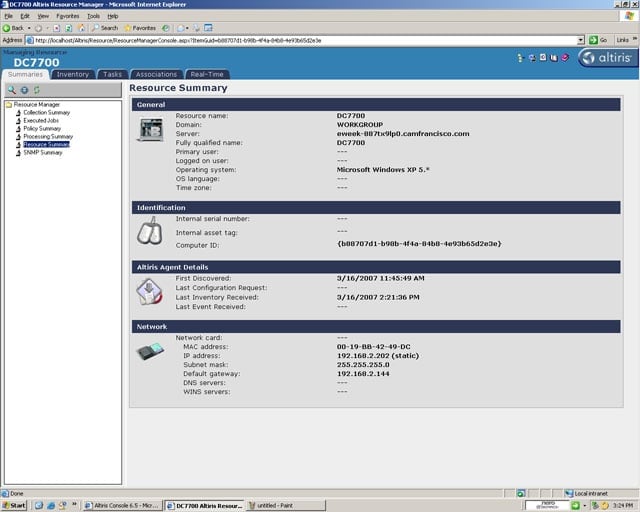640x512 pixels.
Task: Click the IE Home button
Action: pyautogui.click(x=81, y=28)
